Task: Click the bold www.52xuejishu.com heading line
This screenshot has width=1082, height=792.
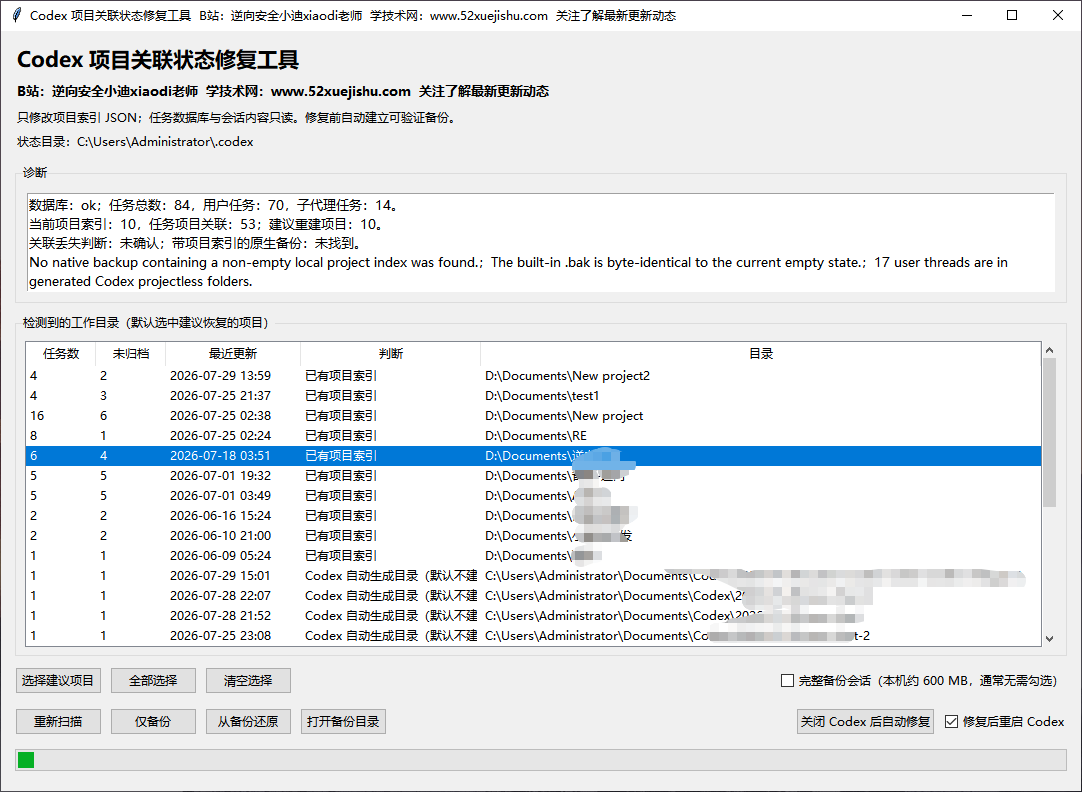Action: point(283,92)
